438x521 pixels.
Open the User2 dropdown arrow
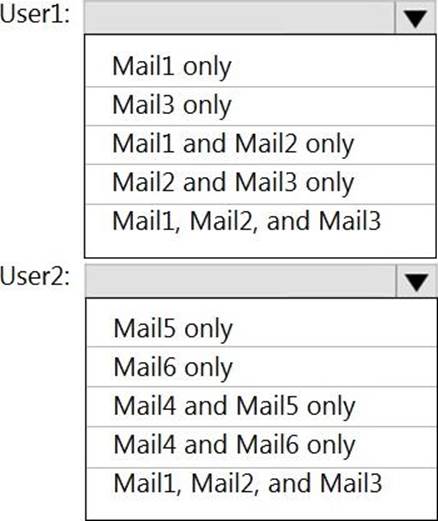[417, 281]
